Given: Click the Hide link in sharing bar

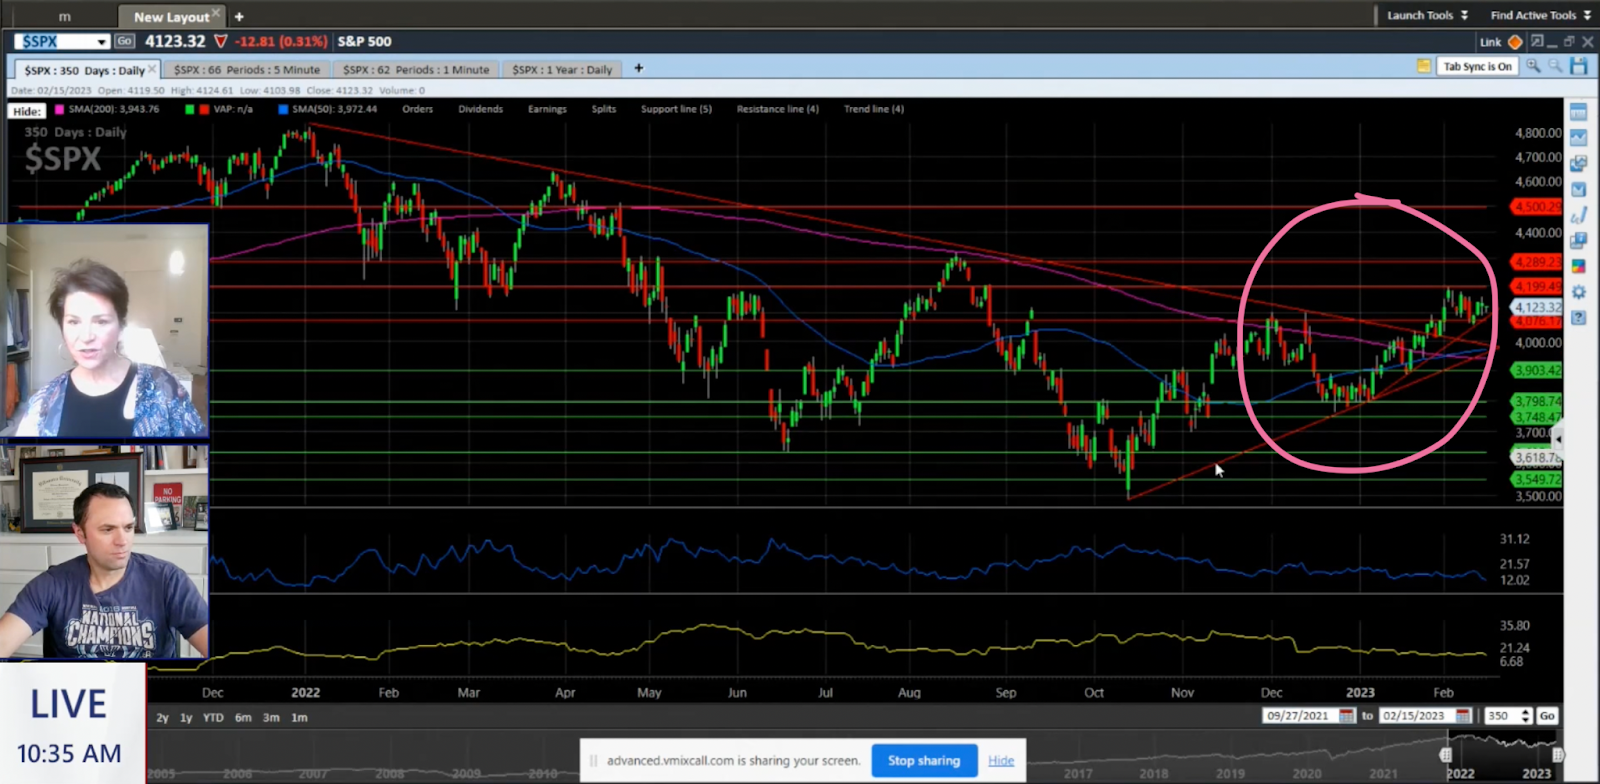Looking at the screenshot, I should 1001,760.
